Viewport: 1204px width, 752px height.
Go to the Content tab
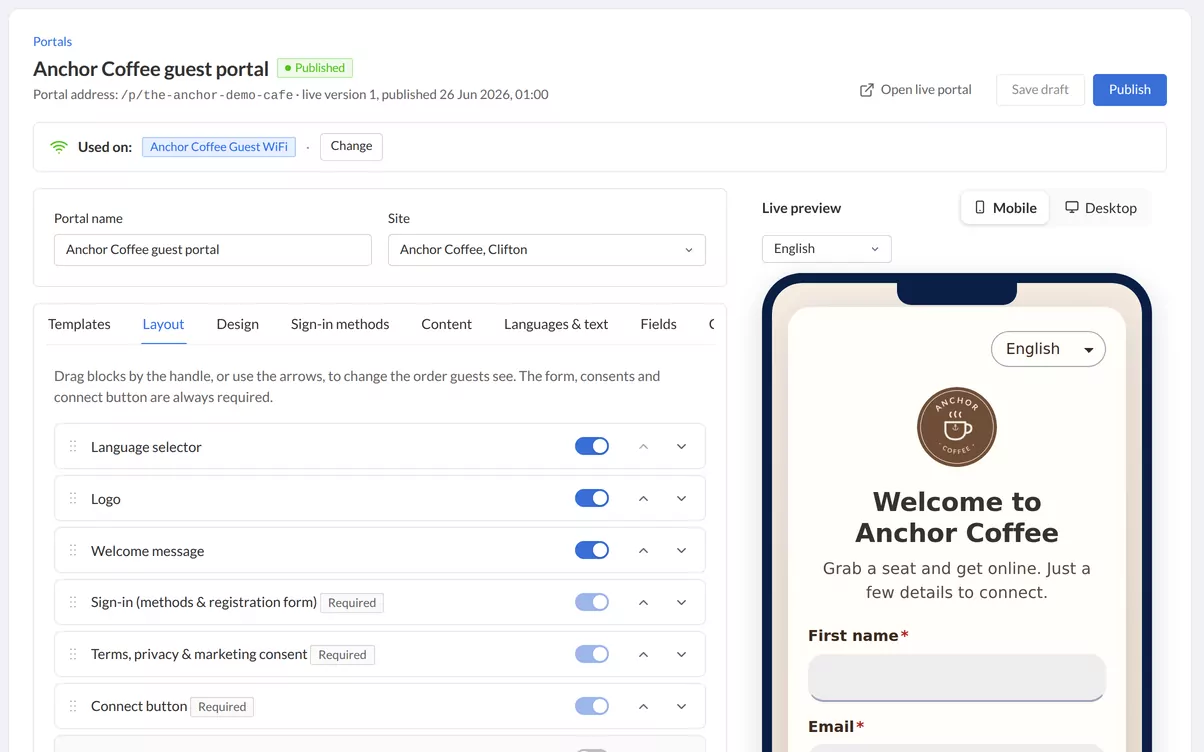tap(446, 324)
